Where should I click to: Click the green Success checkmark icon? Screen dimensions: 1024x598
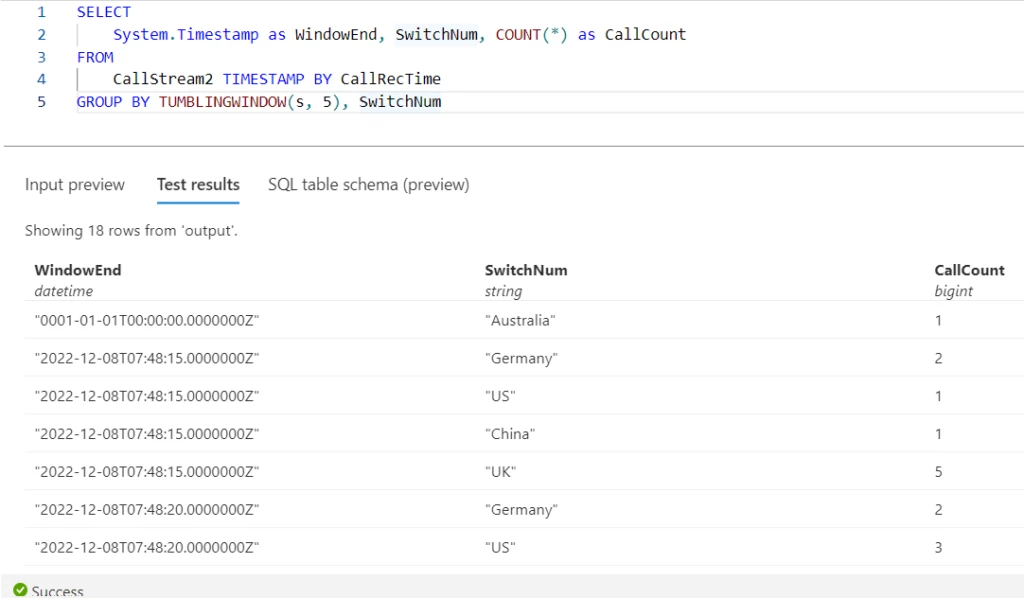pos(20,590)
